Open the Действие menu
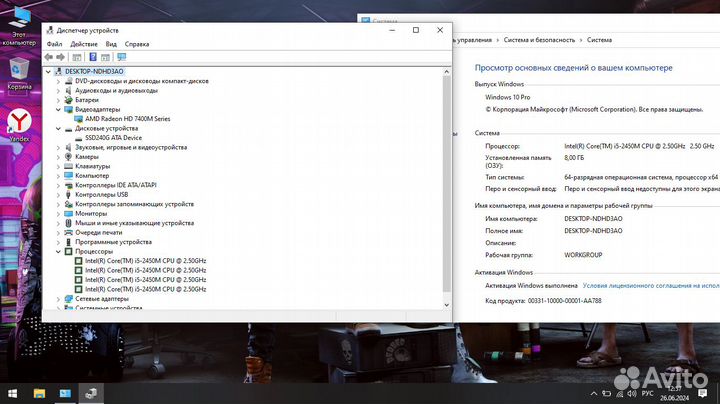The image size is (720, 404). pyautogui.click(x=84, y=44)
